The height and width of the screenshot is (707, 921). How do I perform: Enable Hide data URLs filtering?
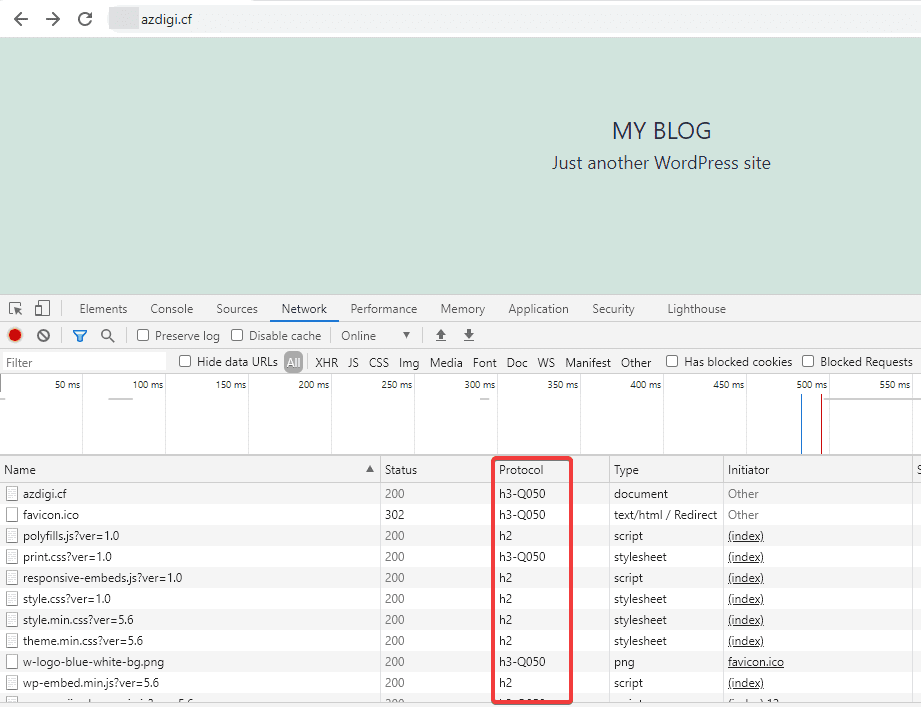184,362
